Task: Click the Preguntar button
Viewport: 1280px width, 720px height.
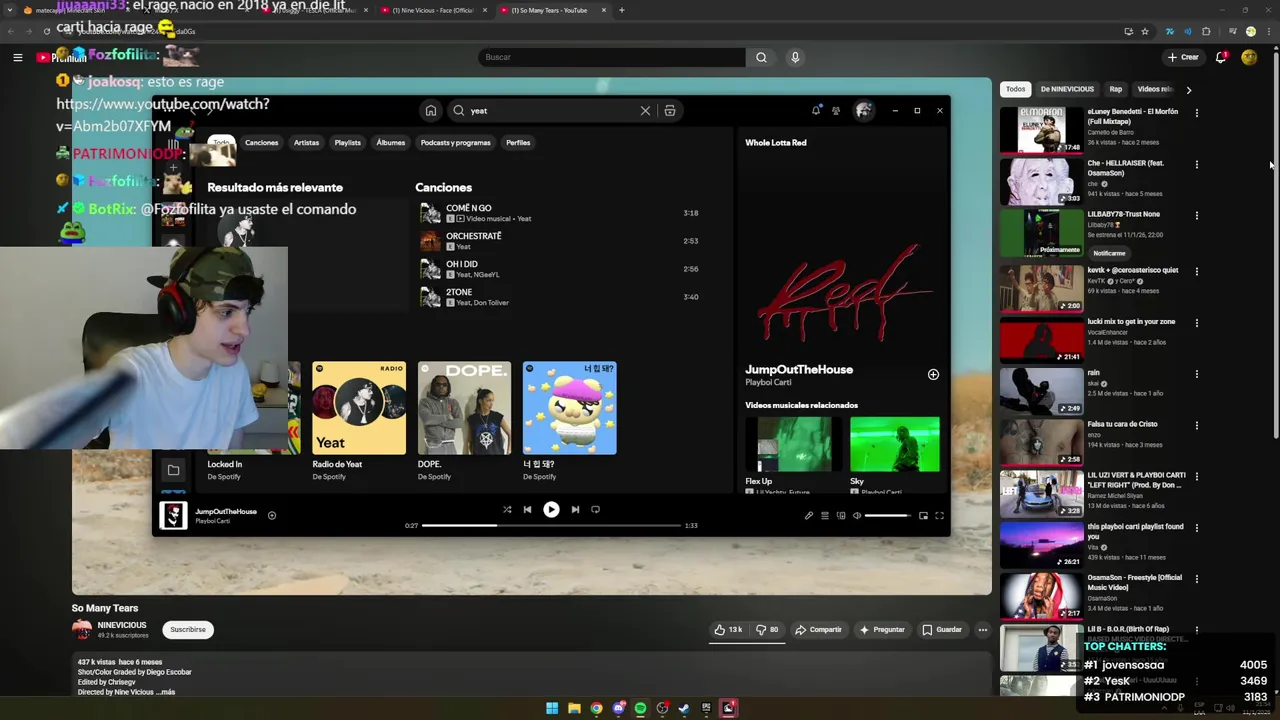Action: point(881,630)
